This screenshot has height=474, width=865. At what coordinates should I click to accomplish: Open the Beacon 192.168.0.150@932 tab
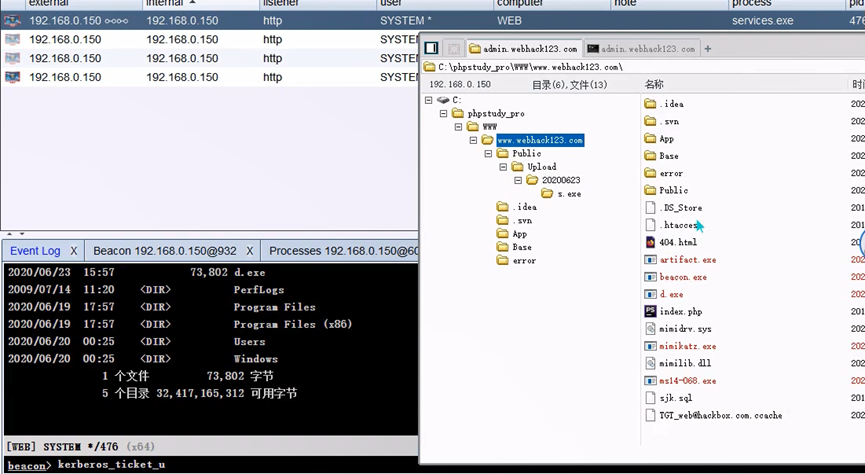(165, 251)
